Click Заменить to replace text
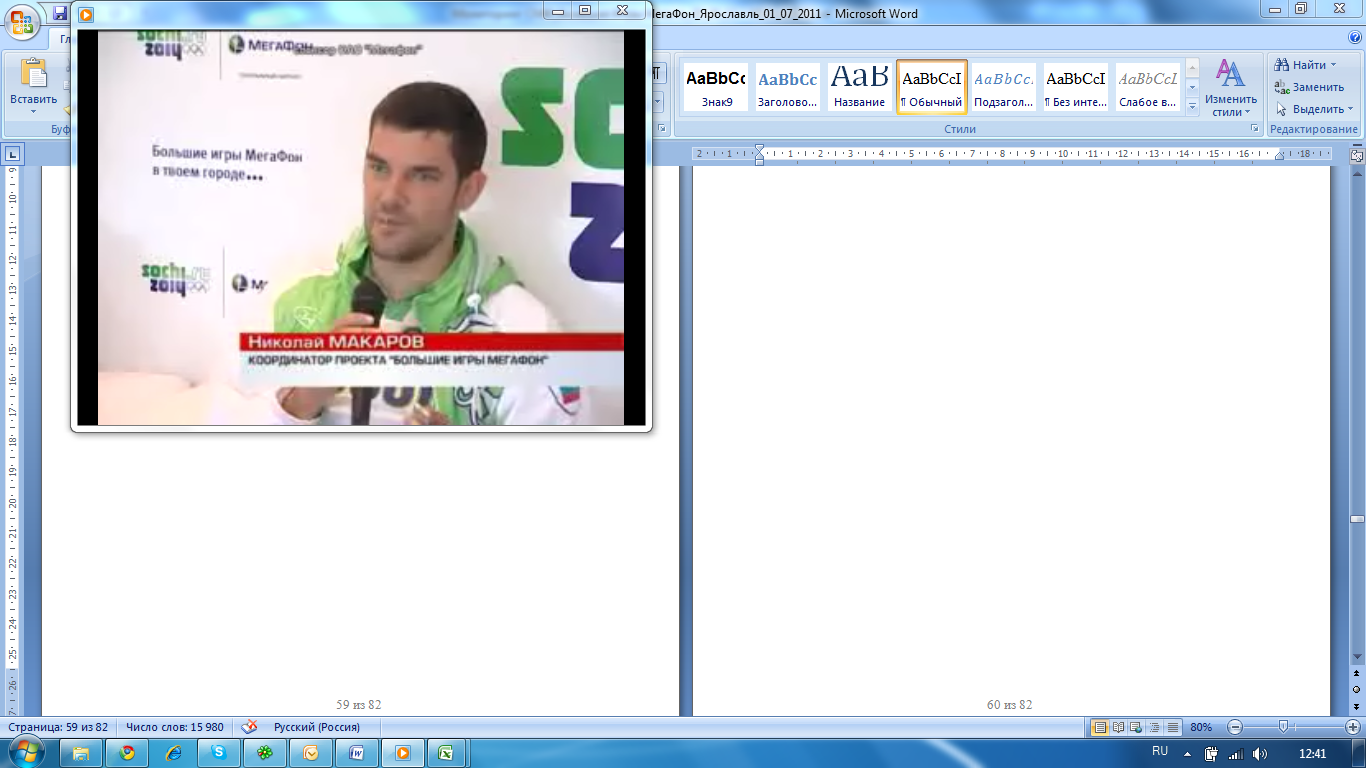Viewport: 1366px width, 768px height. click(x=1309, y=87)
